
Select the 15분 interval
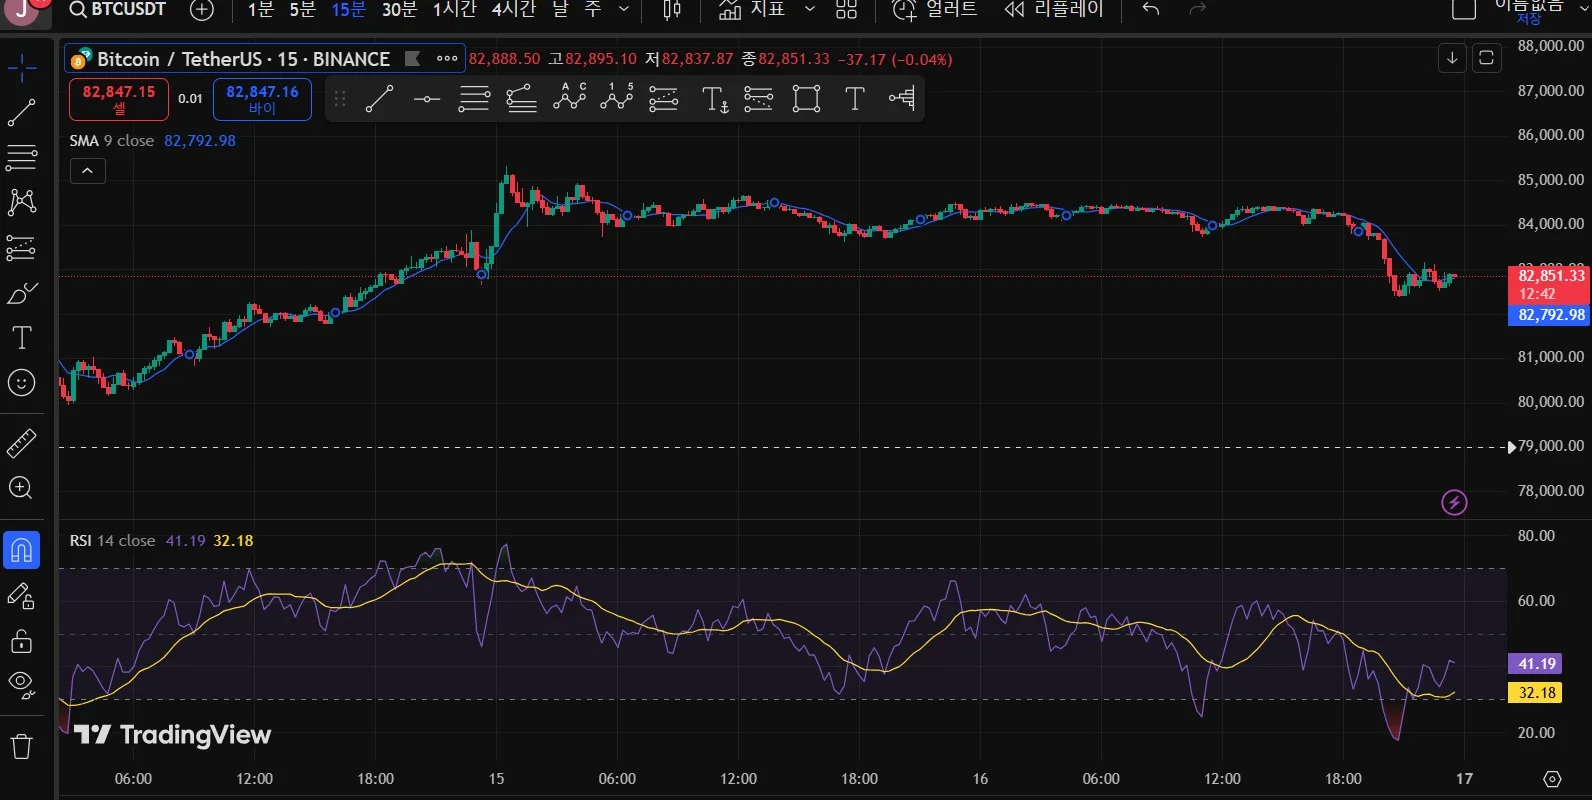click(x=348, y=10)
